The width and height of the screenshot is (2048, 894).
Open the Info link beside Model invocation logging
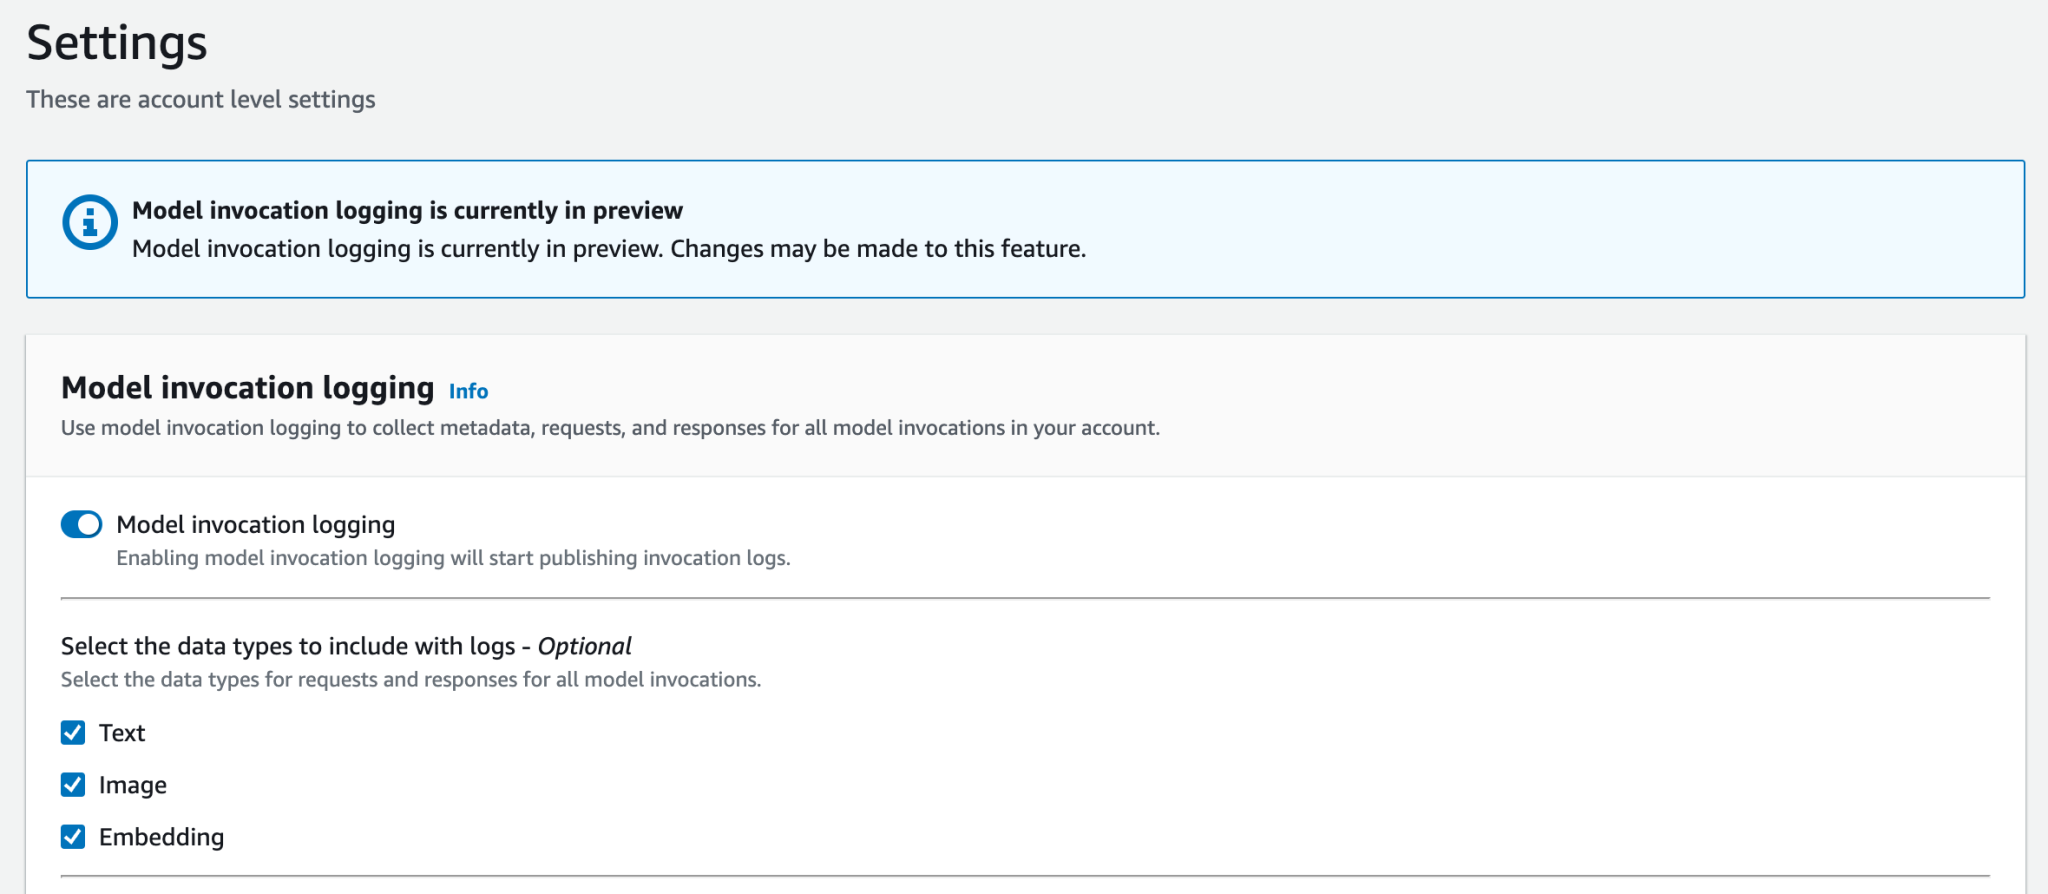tap(468, 391)
